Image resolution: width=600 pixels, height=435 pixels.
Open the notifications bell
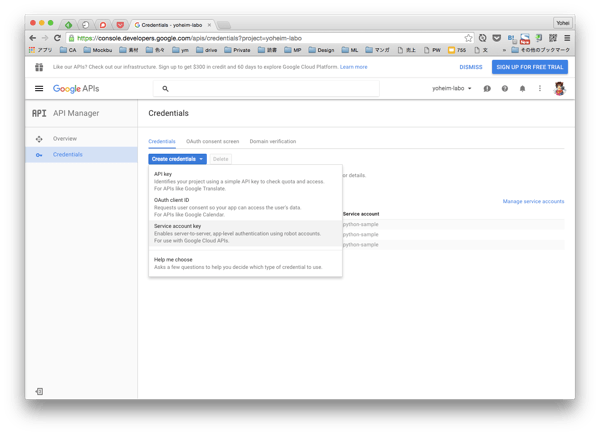522,89
